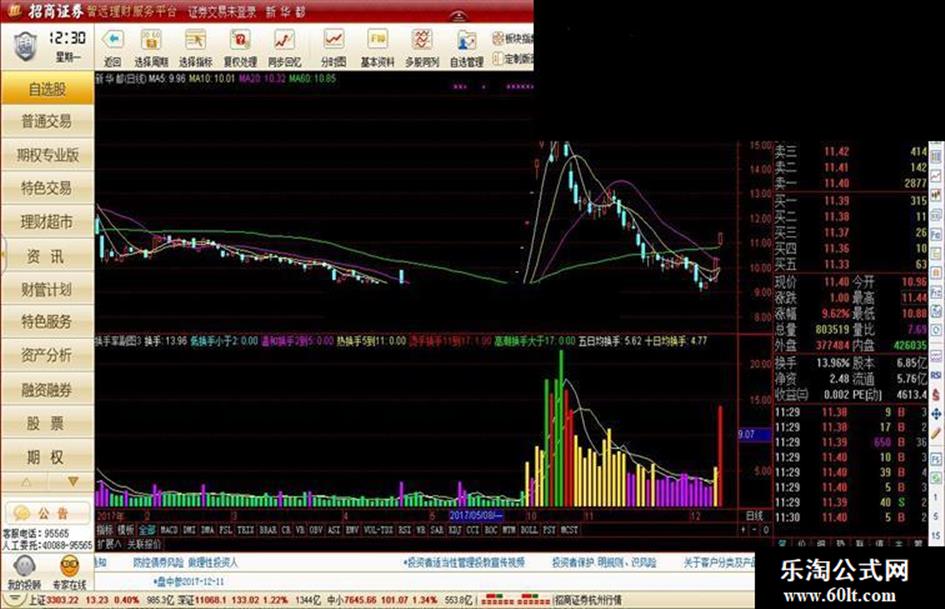Select the BOLL indicator tab
This screenshot has height=609, width=945.
click(529, 530)
